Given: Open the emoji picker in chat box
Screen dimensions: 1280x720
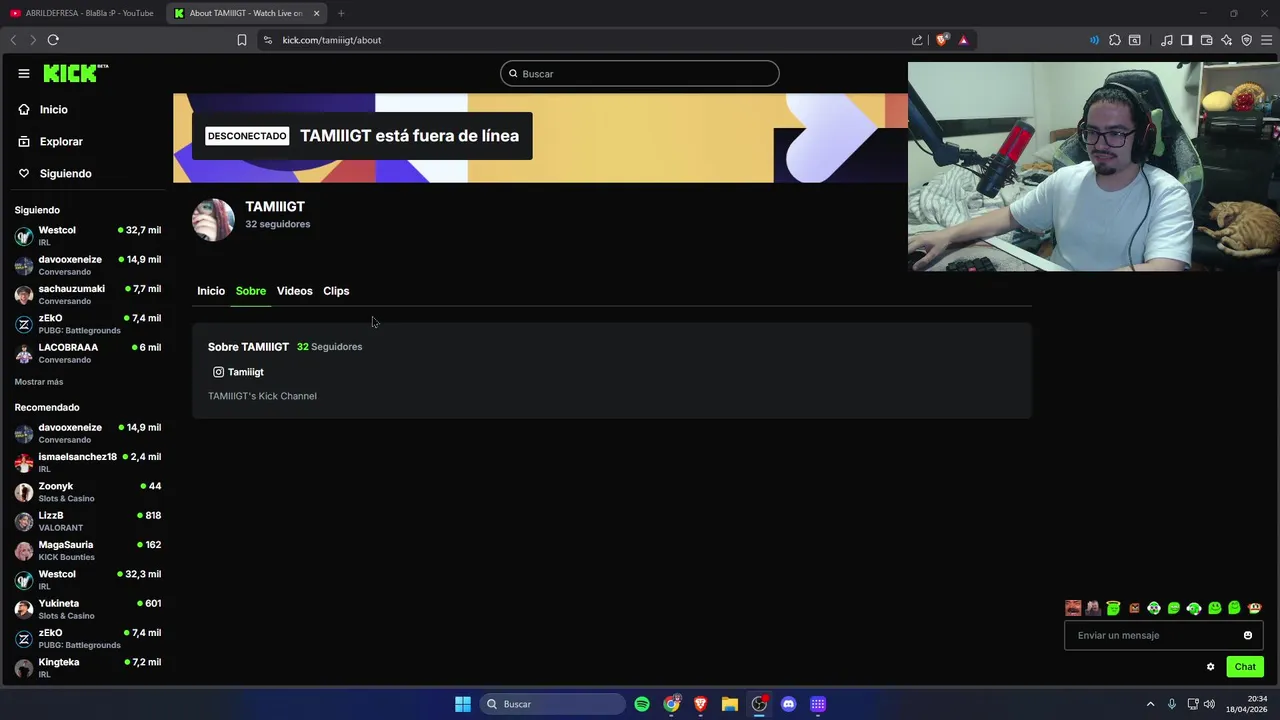Looking at the screenshot, I should coord(1248,635).
